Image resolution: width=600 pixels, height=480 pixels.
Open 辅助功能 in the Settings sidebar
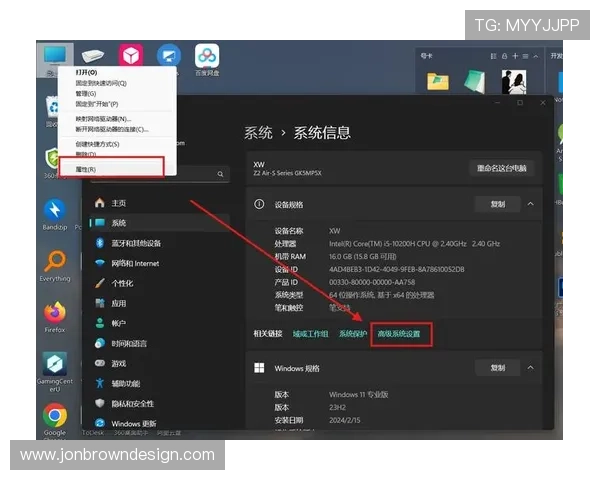tap(159, 383)
